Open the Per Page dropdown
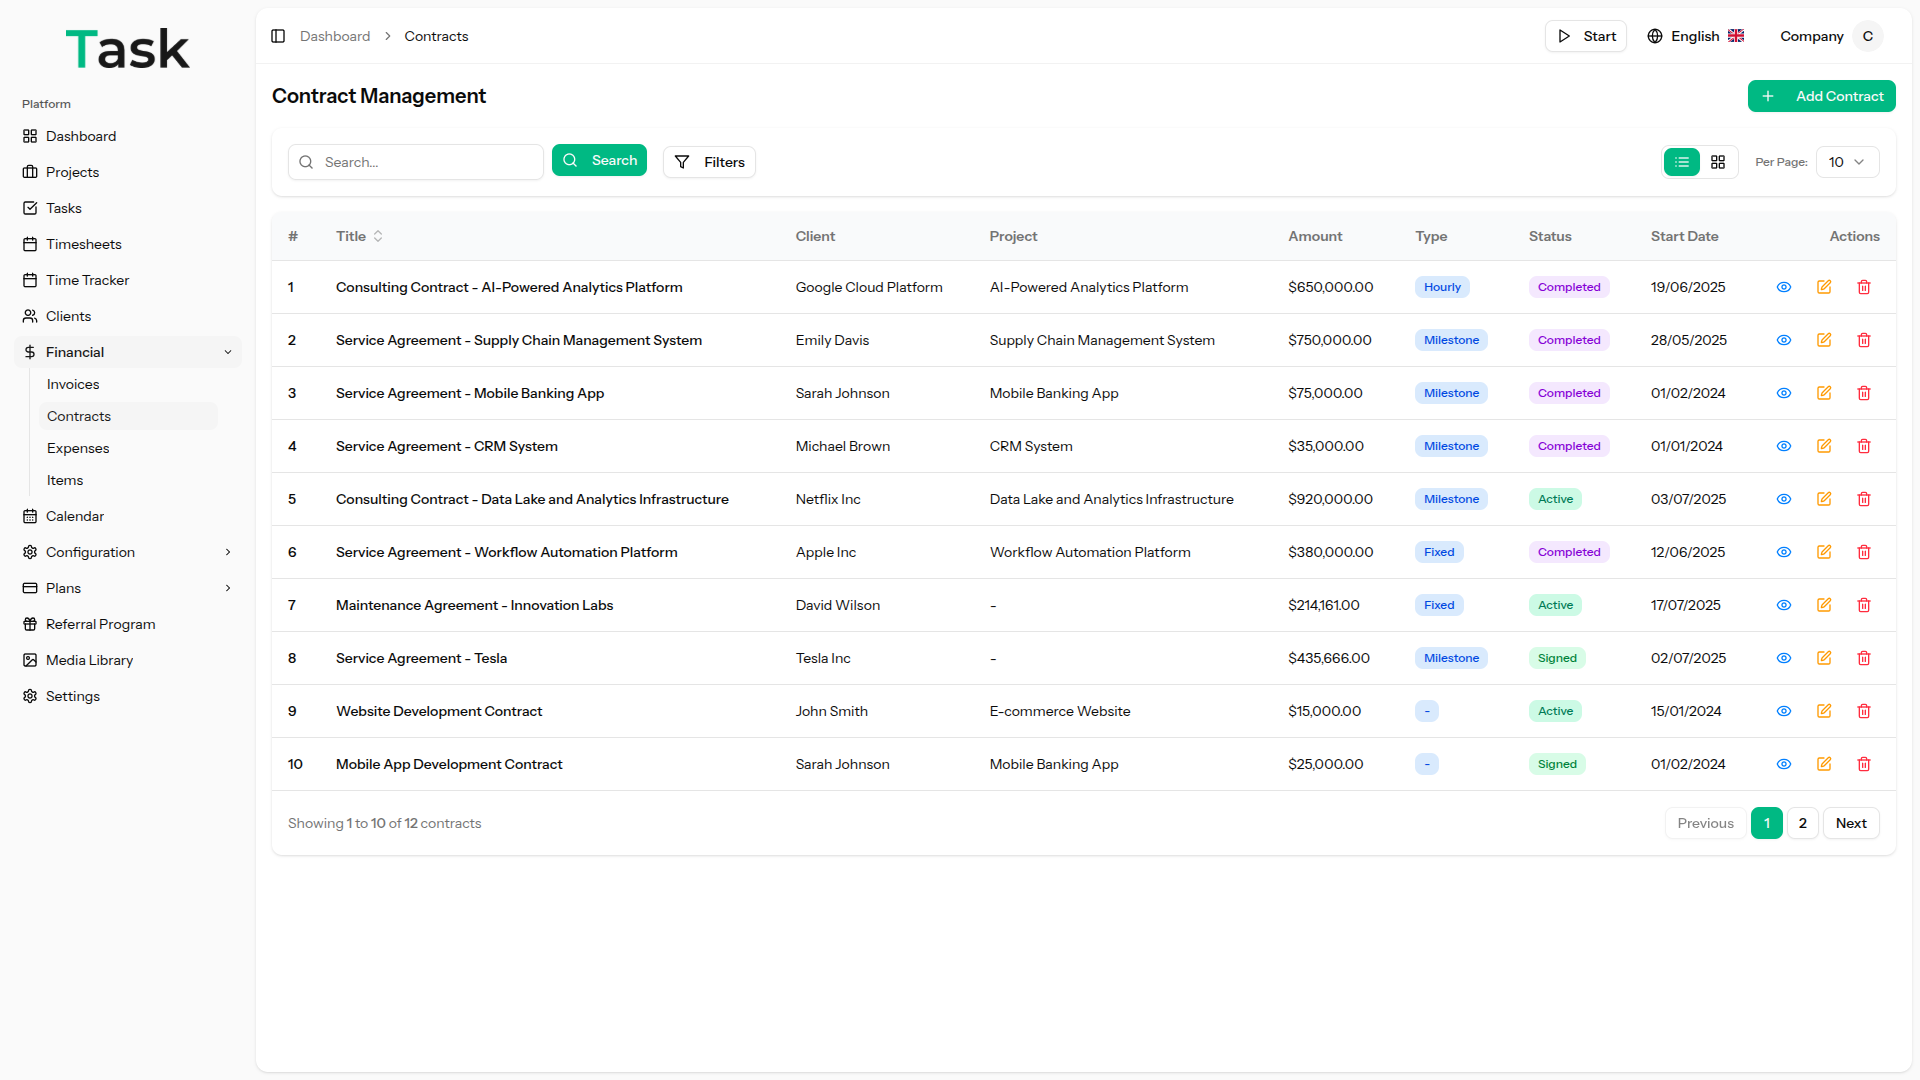 (1847, 162)
